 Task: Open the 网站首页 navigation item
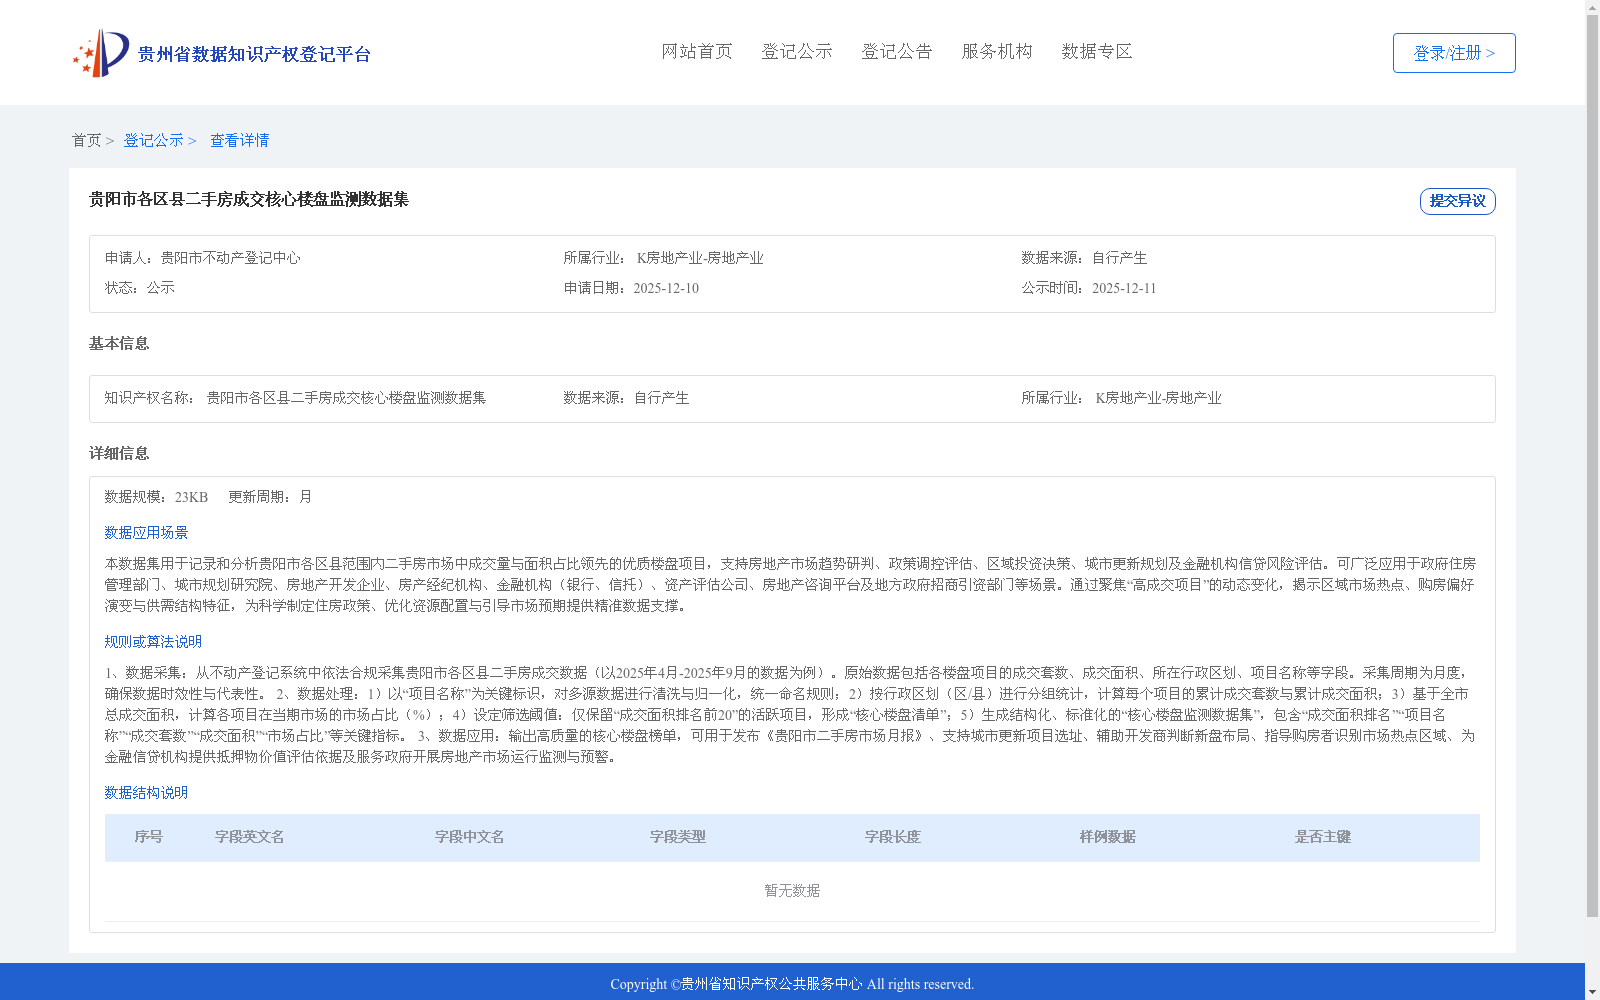point(696,51)
